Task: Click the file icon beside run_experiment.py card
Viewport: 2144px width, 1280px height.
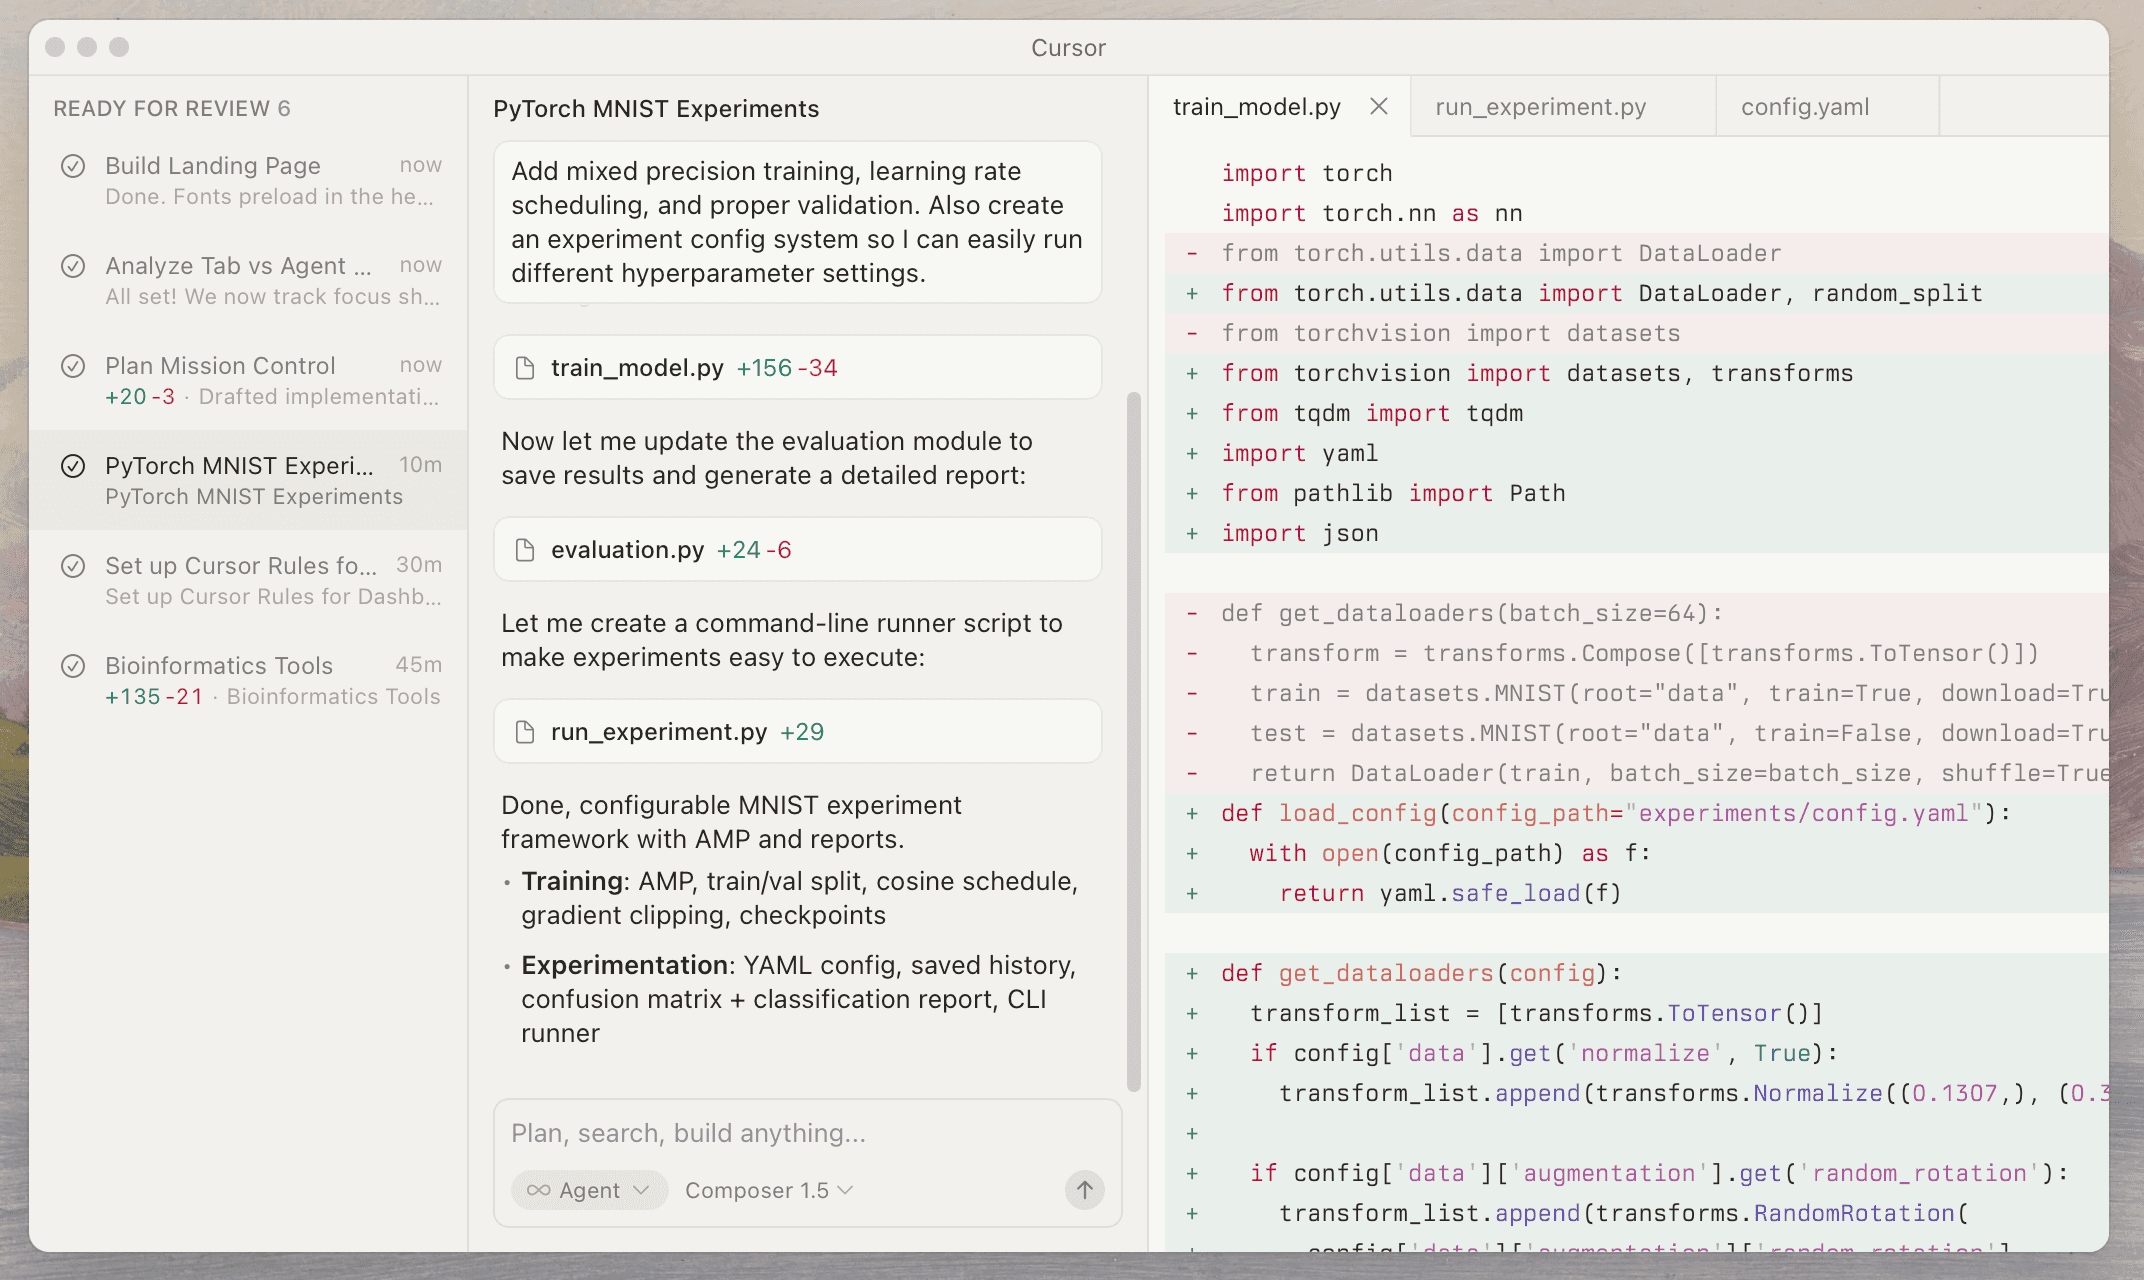Action: pyautogui.click(x=525, y=732)
